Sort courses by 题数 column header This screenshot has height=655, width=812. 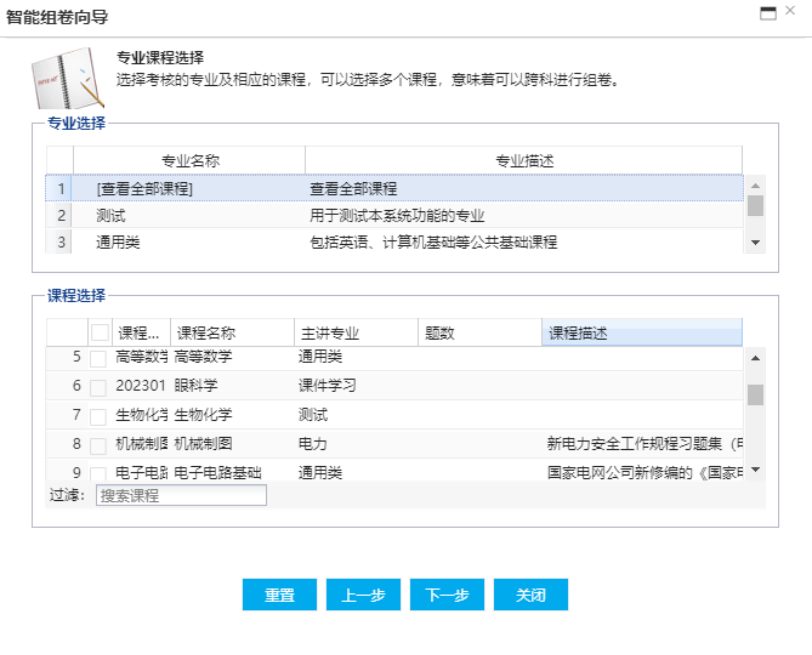pyautogui.click(x=478, y=333)
